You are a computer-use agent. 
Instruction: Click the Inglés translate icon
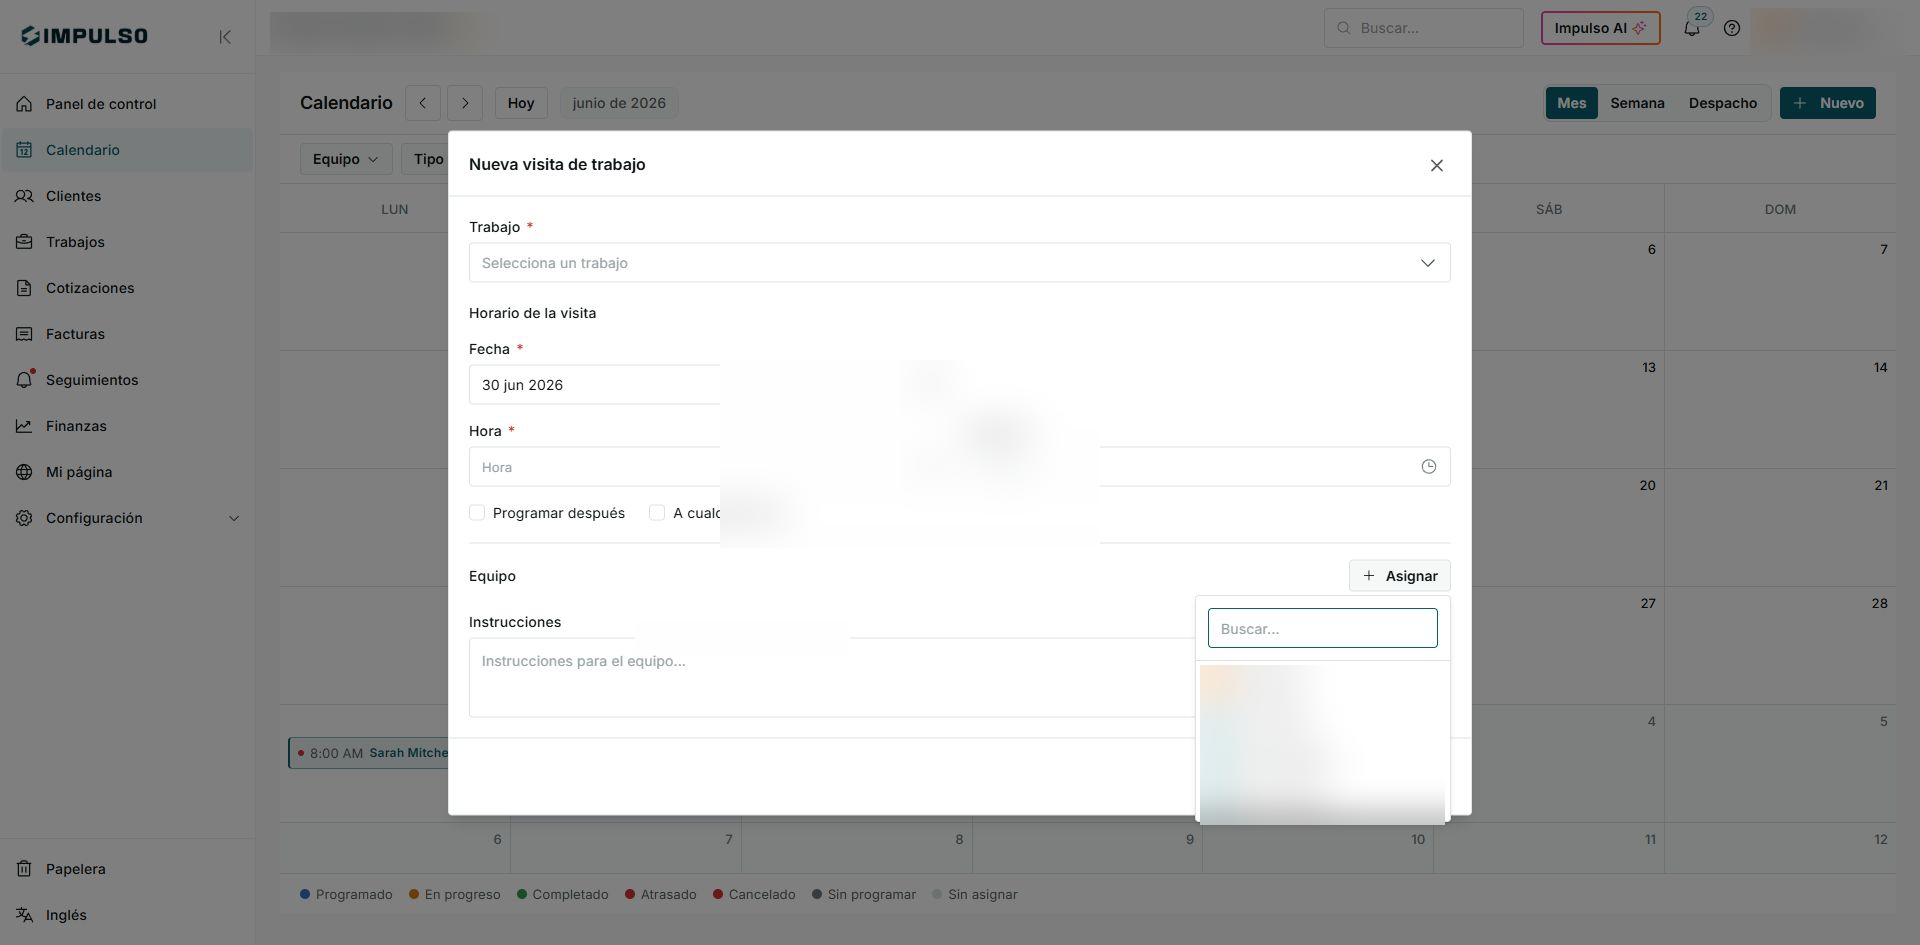pos(24,915)
